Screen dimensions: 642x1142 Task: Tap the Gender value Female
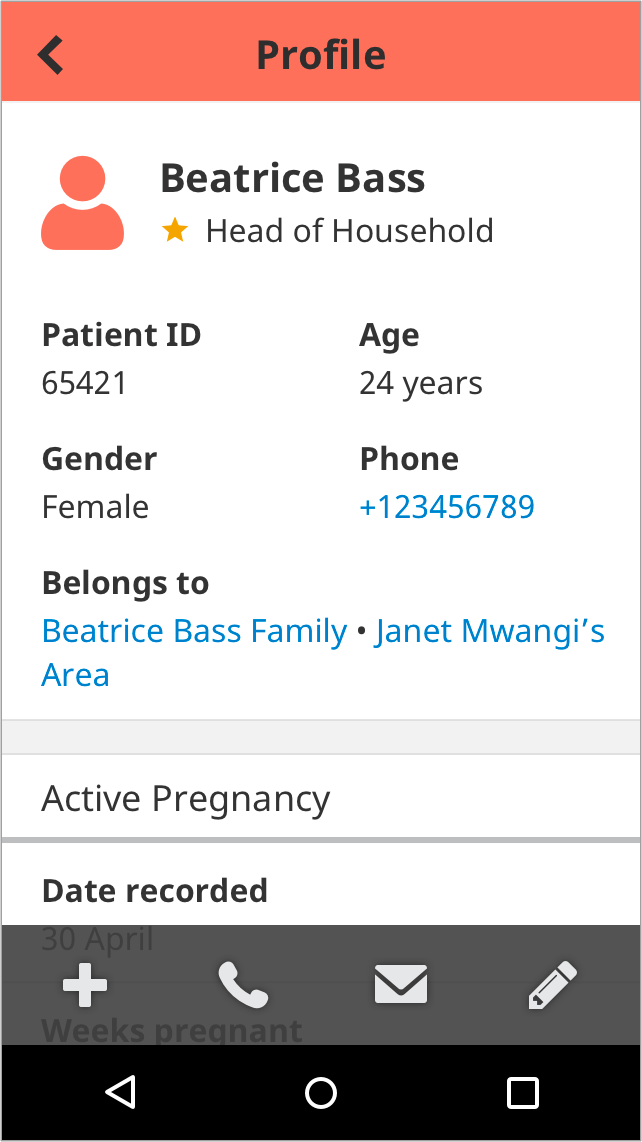click(x=95, y=507)
